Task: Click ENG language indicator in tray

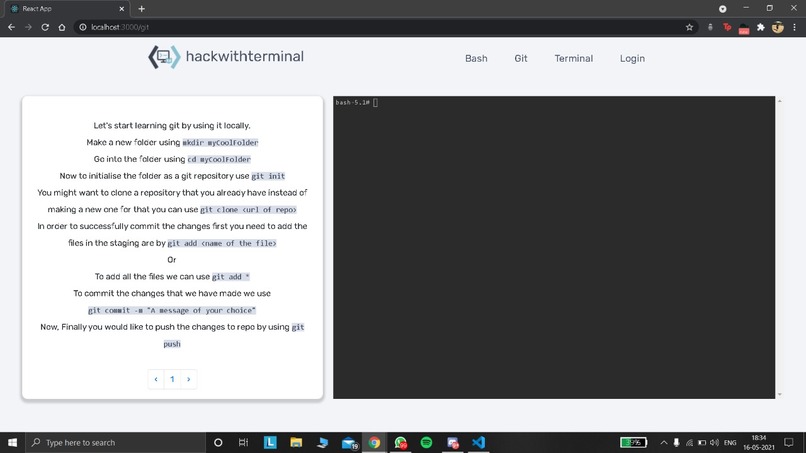Action: click(730, 443)
